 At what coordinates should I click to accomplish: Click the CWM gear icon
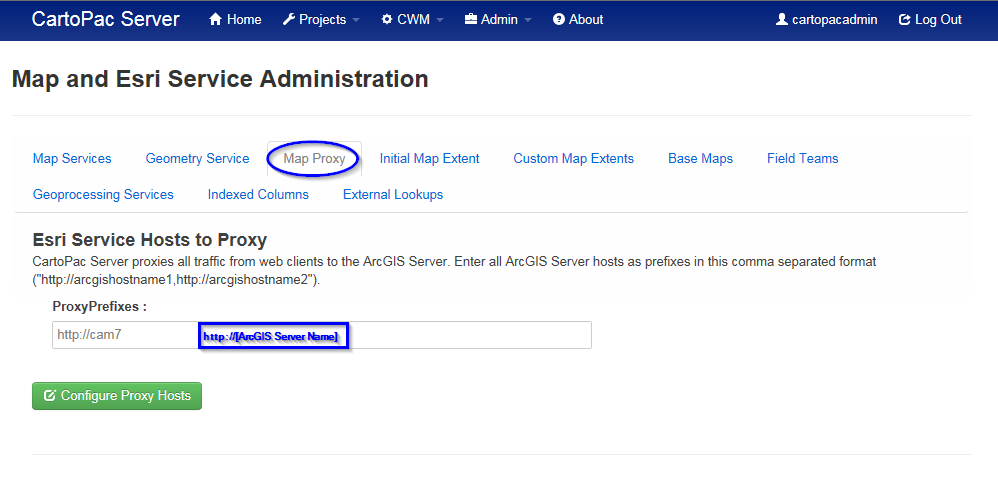(387, 20)
